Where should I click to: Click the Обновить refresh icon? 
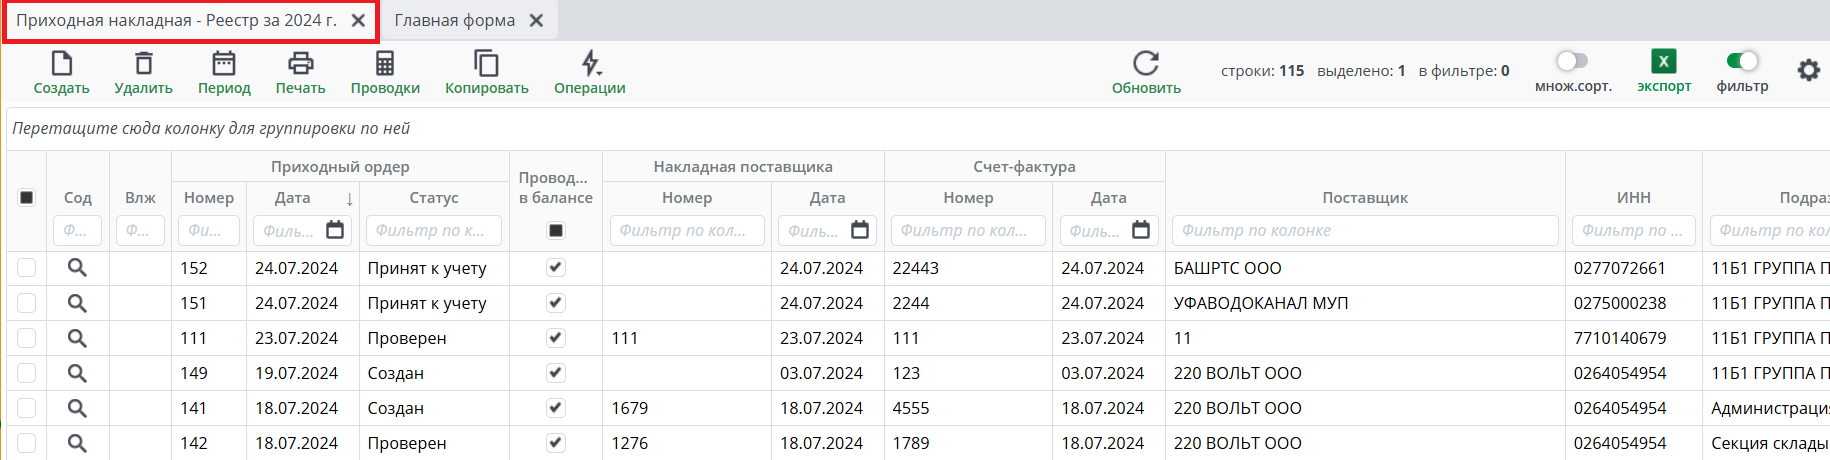(x=1146, y=64)
